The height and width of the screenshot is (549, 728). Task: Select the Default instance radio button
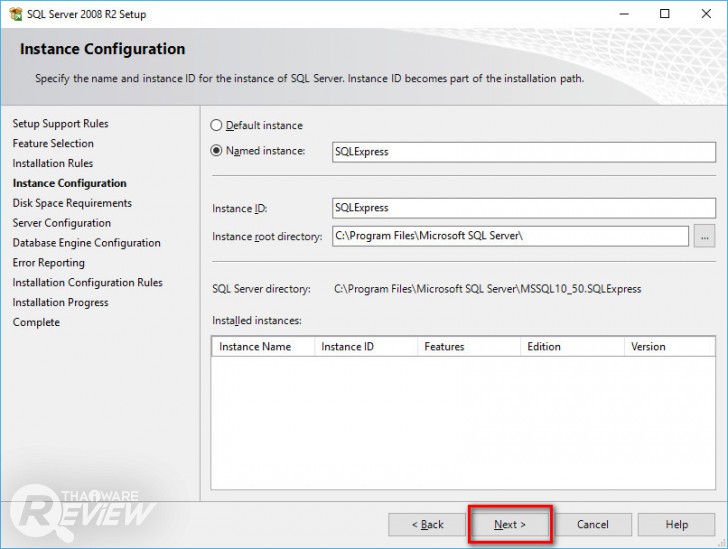tap(216, 125)
